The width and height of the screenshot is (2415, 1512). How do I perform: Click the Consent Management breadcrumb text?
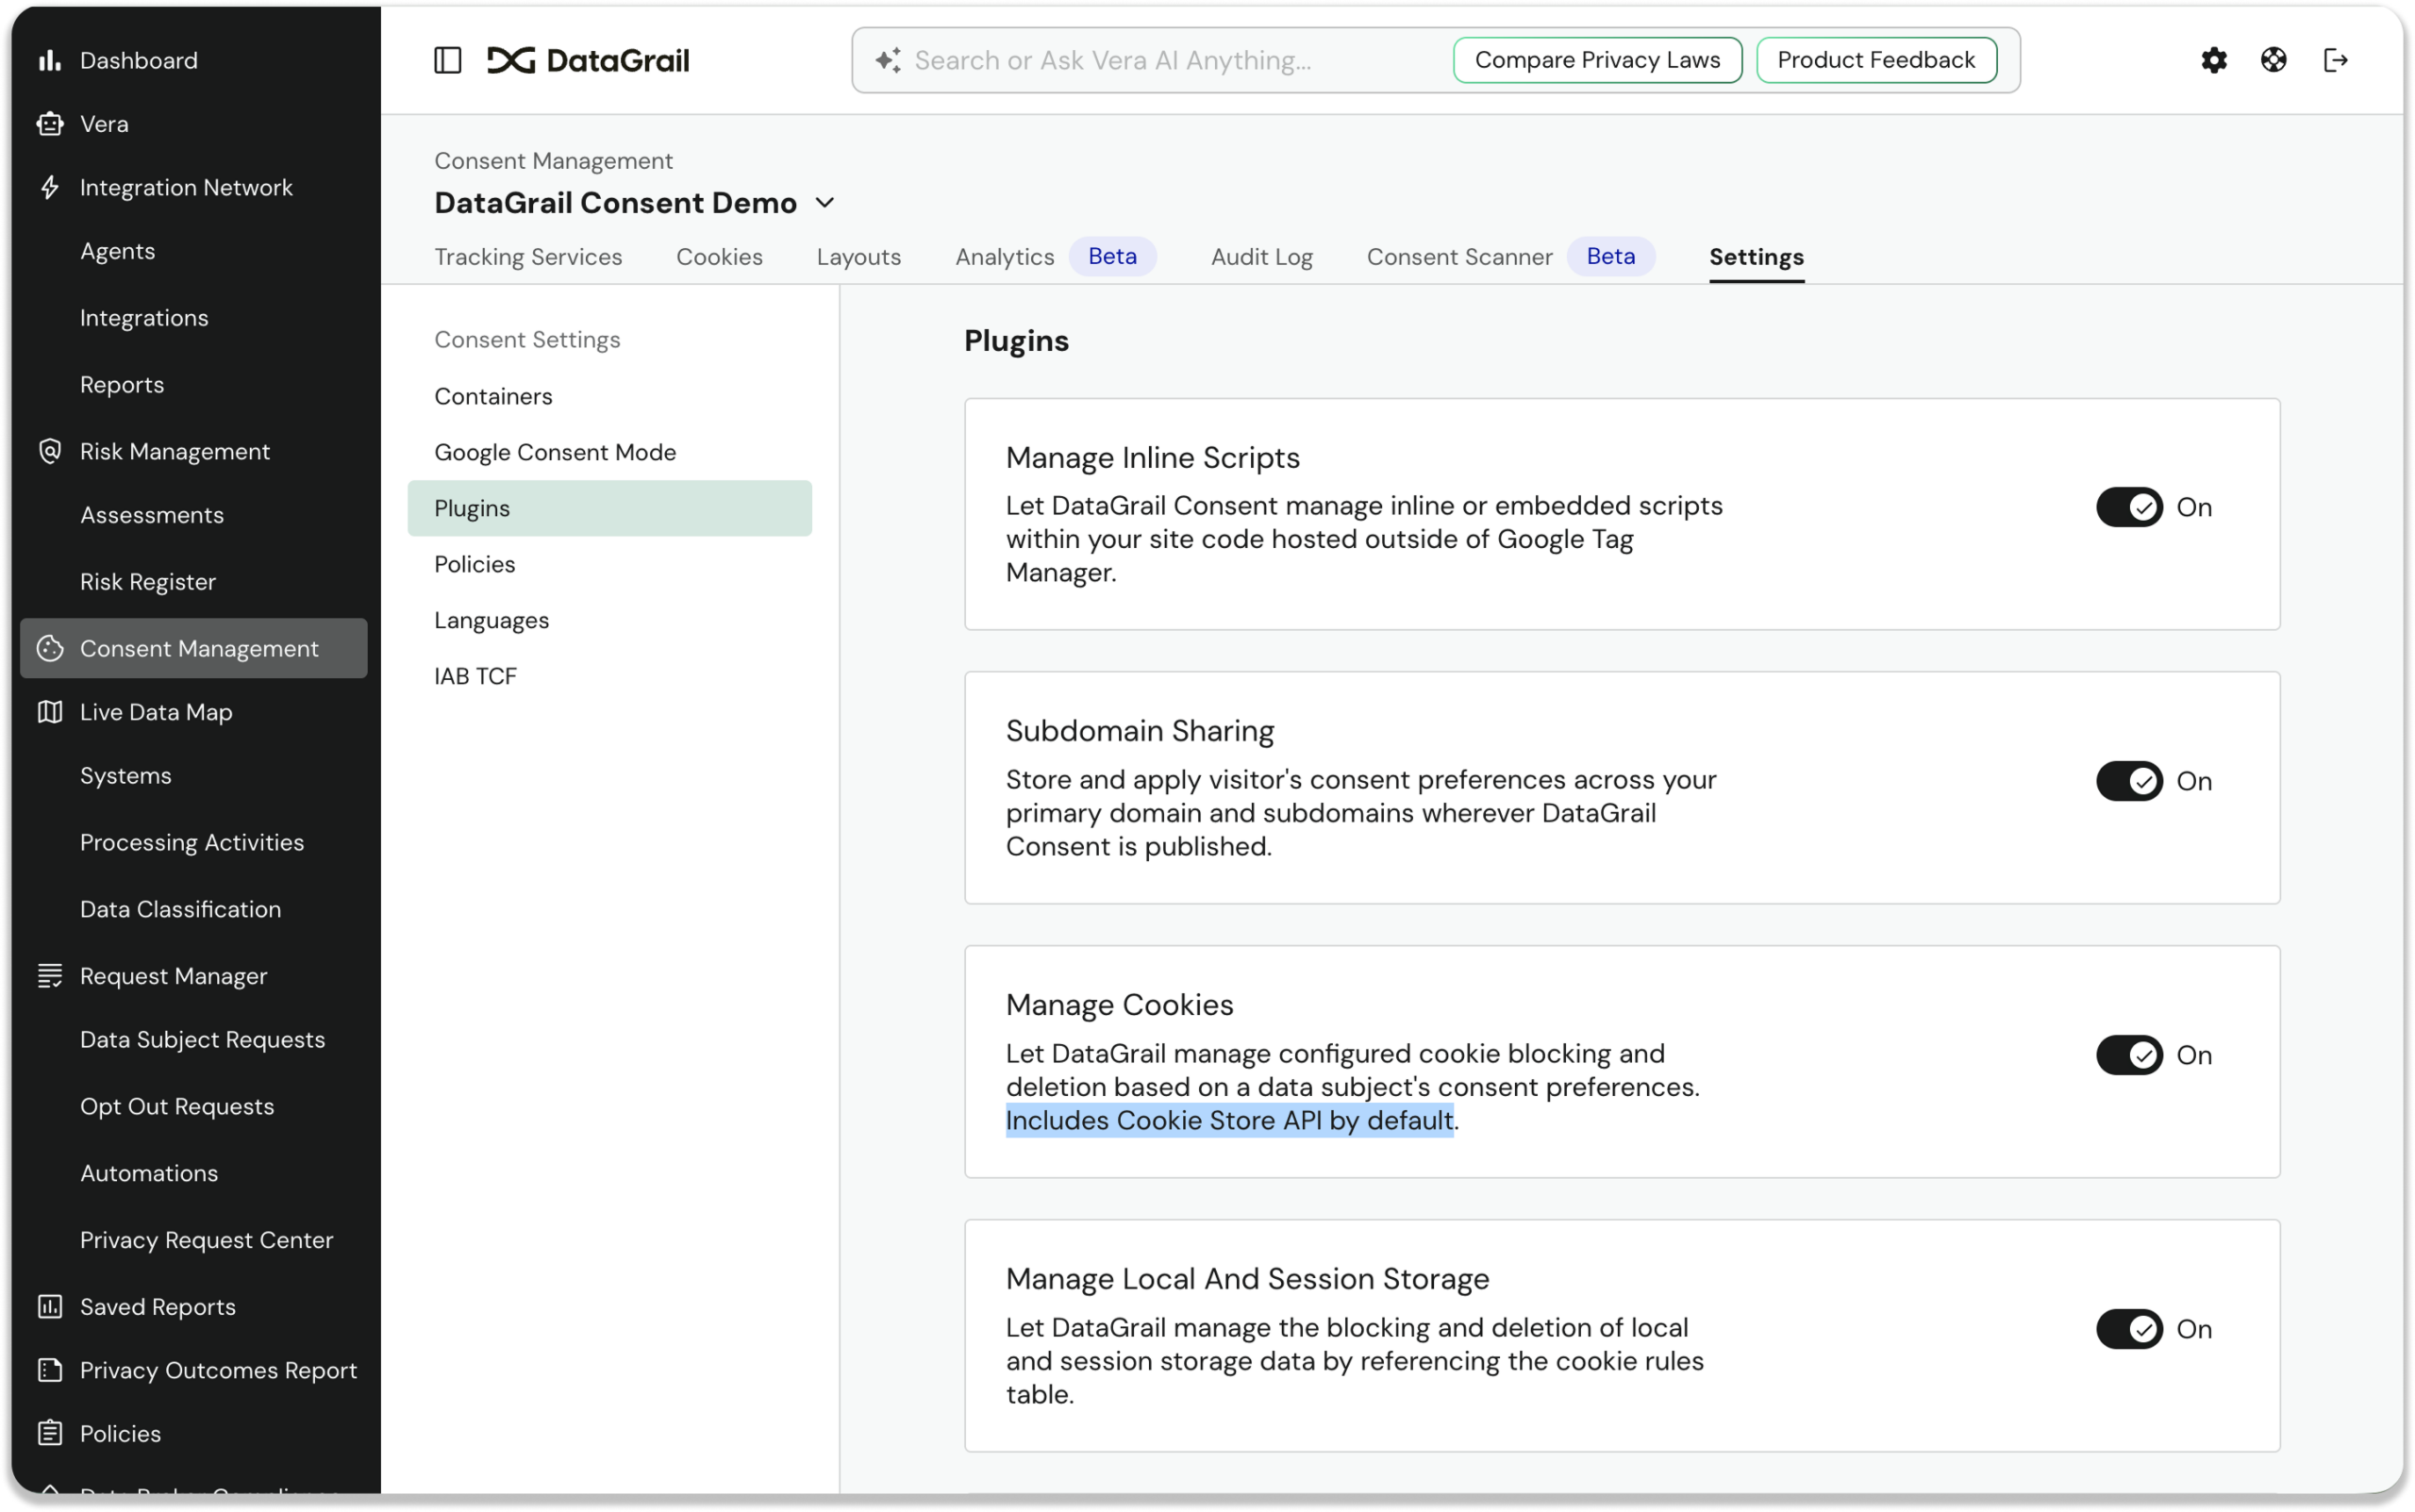[553, 161]
